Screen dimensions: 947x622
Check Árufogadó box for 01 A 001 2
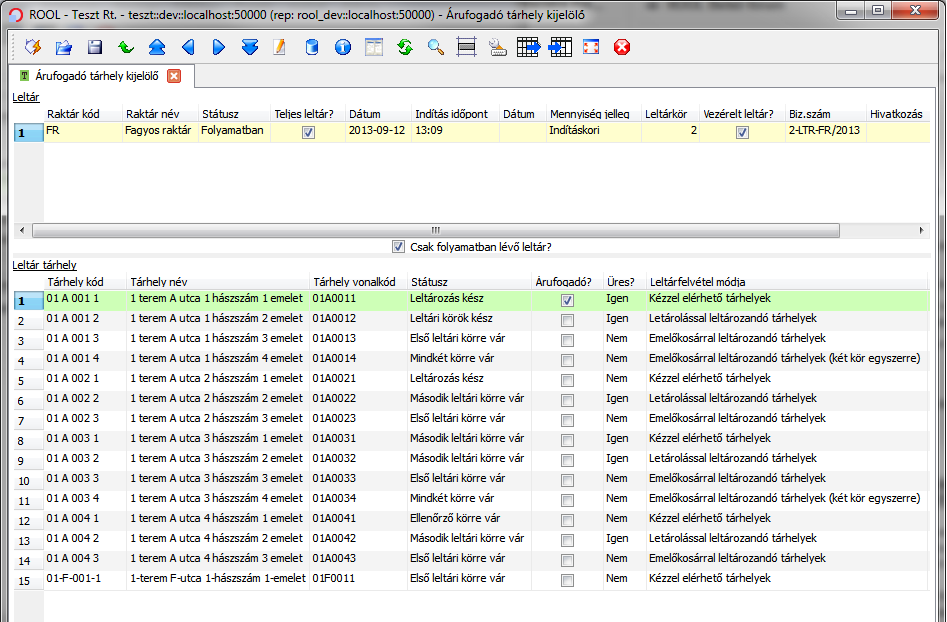(568, 319)
